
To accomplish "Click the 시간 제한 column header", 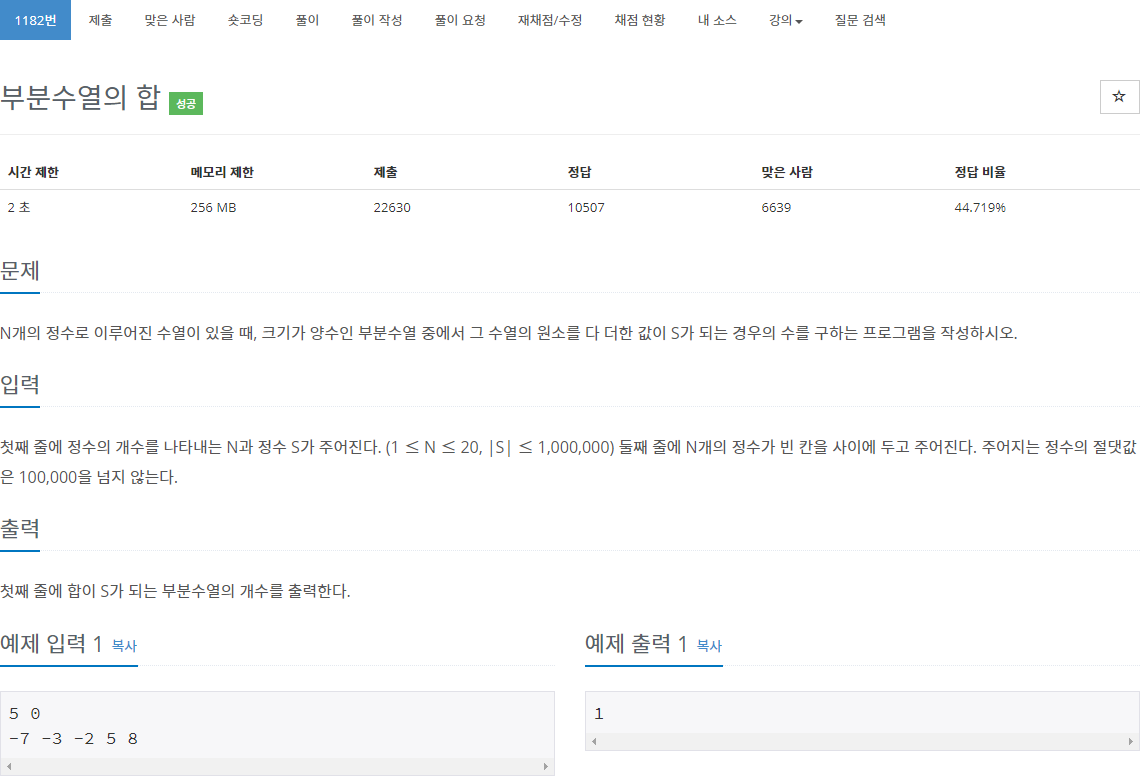I will click(x=33, y=172).
